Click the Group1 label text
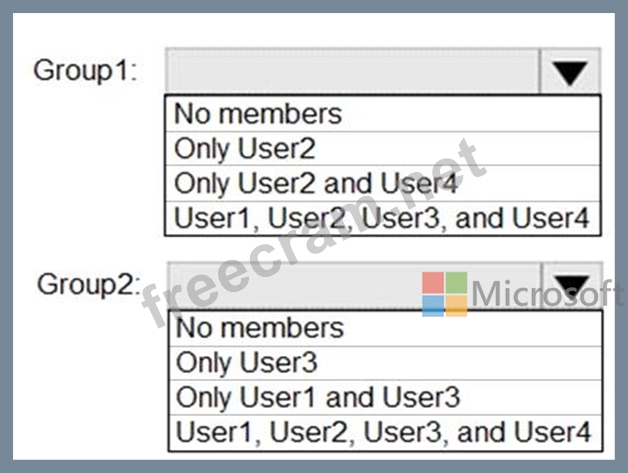This screenshot has height=473, width=628. point(86,71)
